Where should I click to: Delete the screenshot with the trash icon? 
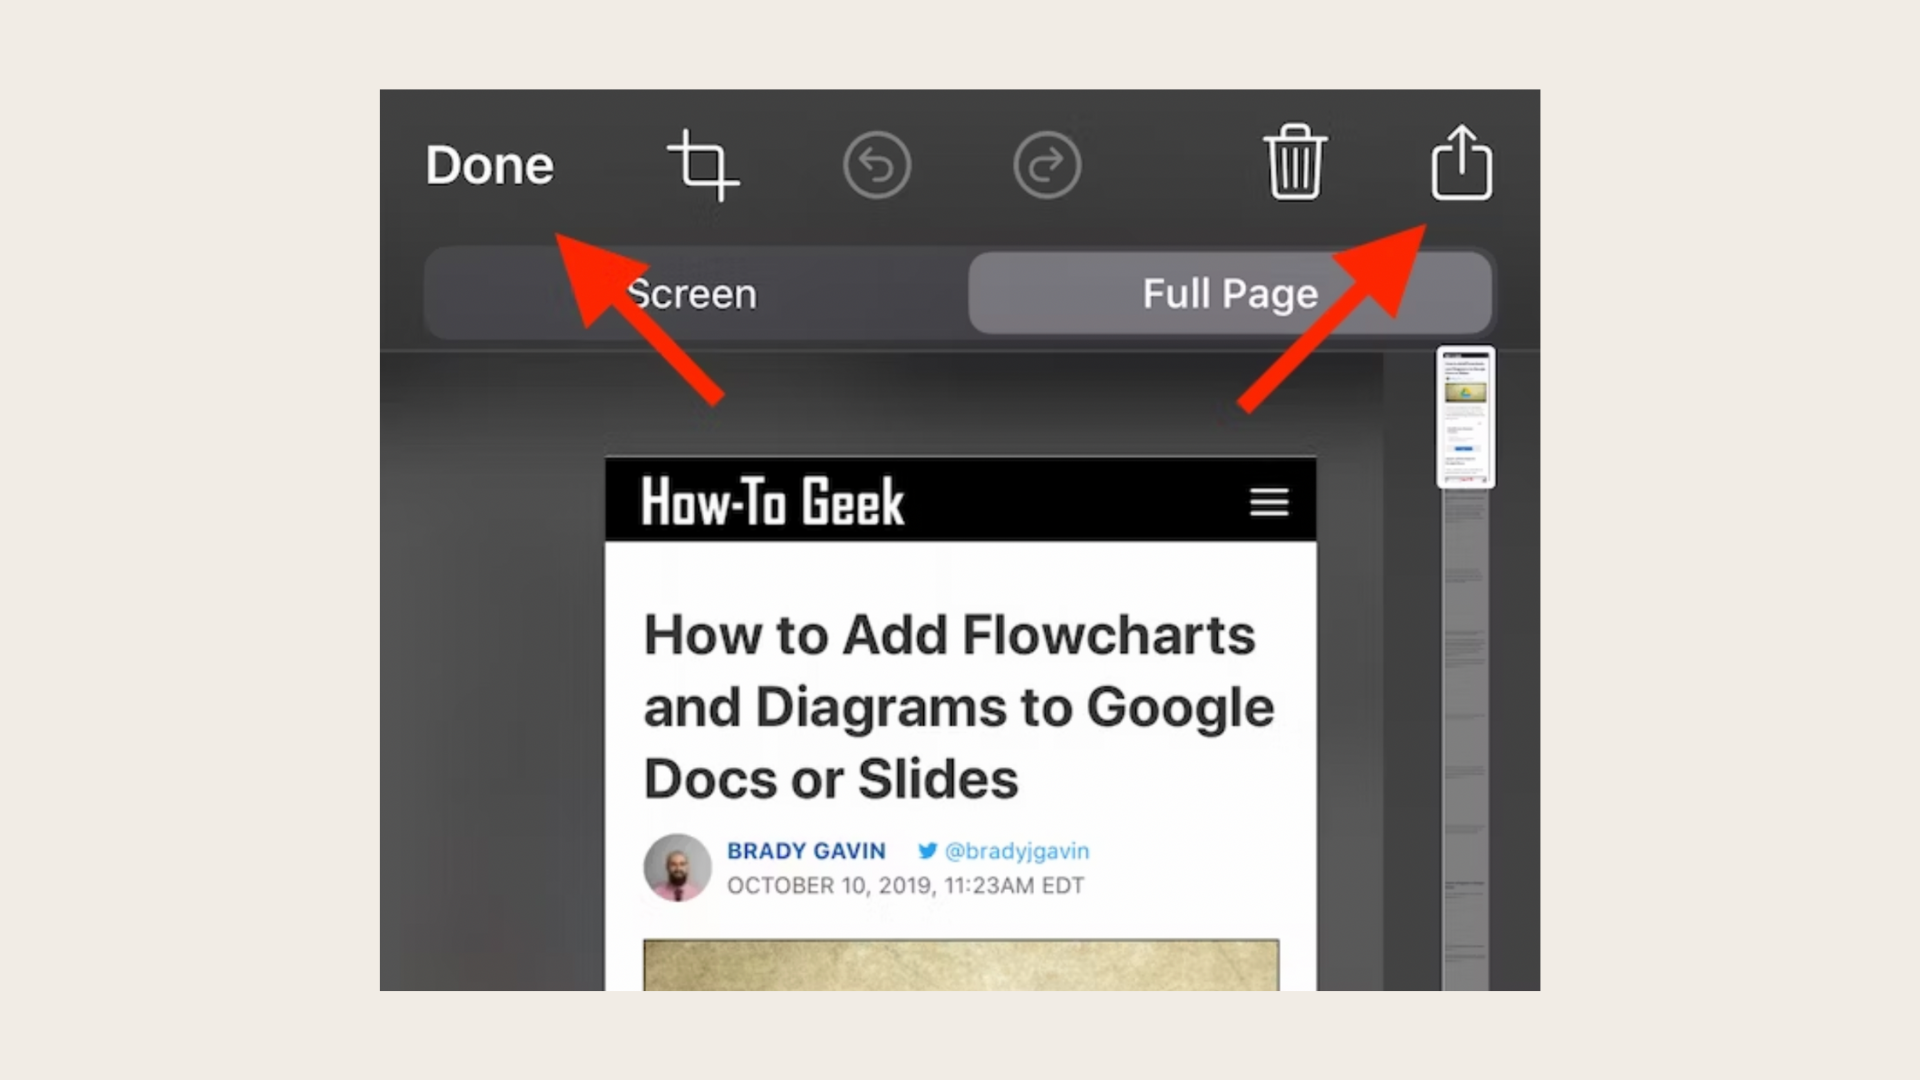tap(1295, 162)
